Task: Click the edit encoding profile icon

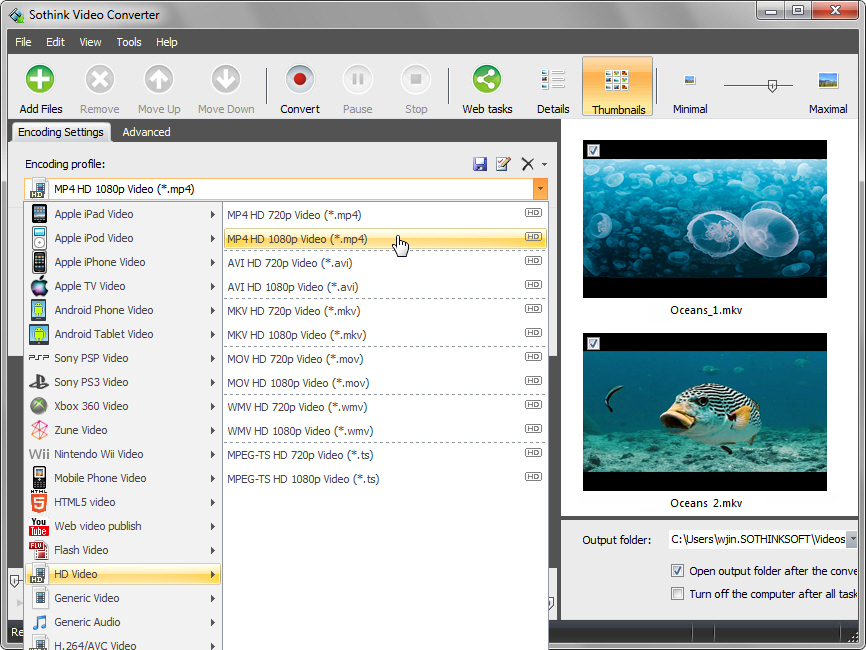Action: (503, 164)
